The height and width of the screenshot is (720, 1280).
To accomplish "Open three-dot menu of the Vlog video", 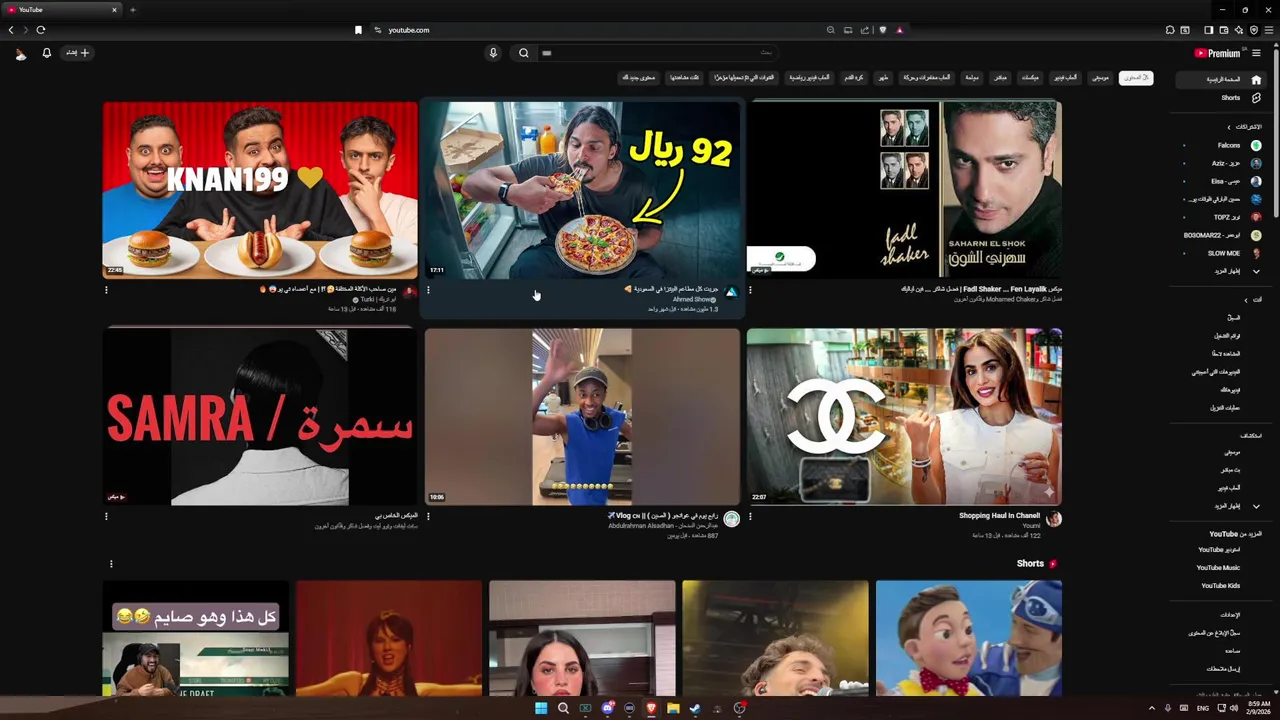I will 428,517.
